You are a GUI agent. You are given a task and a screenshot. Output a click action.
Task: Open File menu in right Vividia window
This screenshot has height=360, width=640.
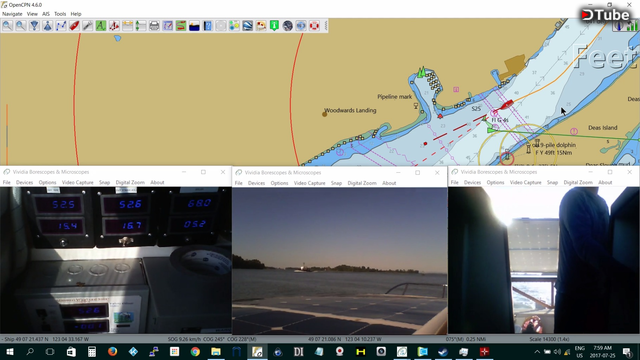click(x=454, y=182)
